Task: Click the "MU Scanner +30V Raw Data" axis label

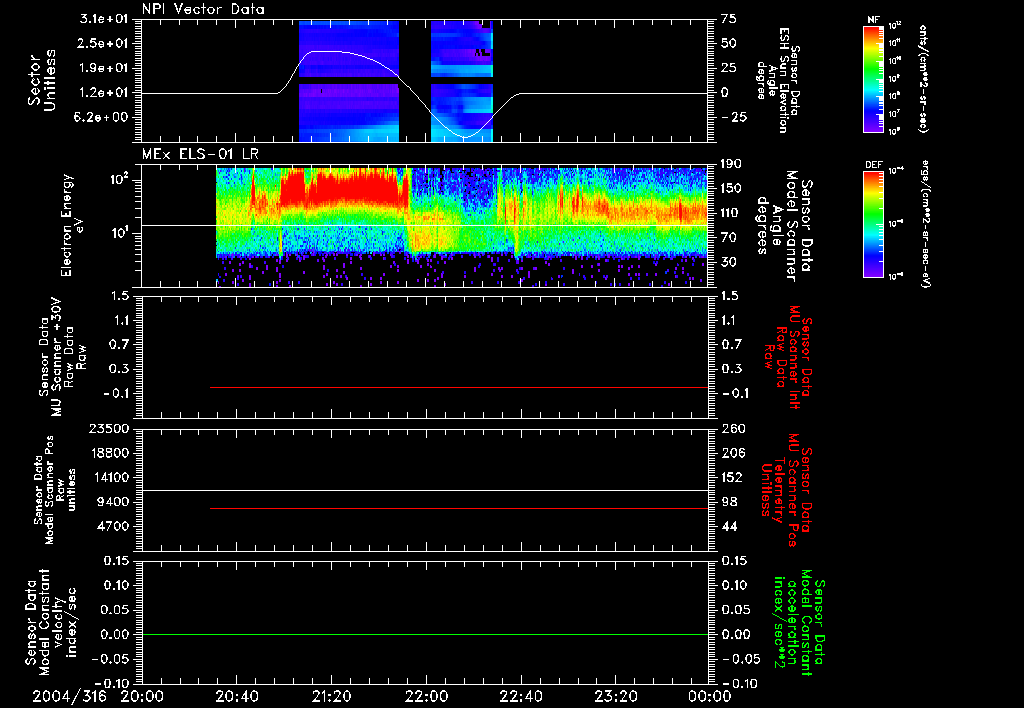Action: (62, 357)
